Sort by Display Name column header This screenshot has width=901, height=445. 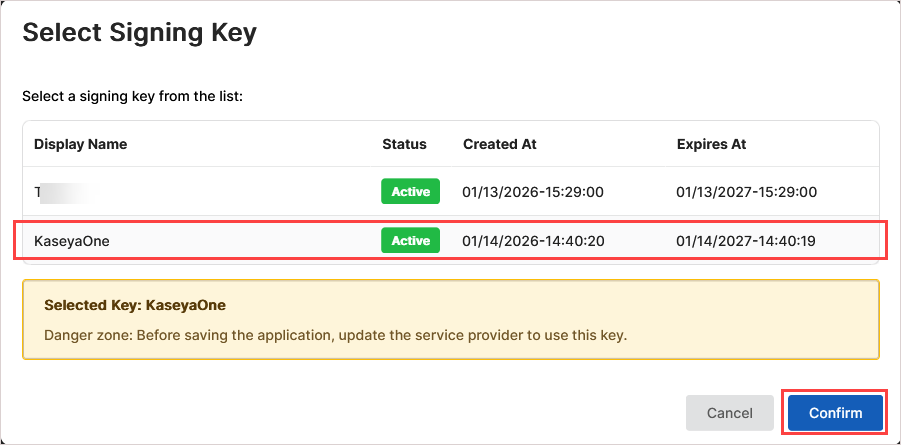click(80, 144)
